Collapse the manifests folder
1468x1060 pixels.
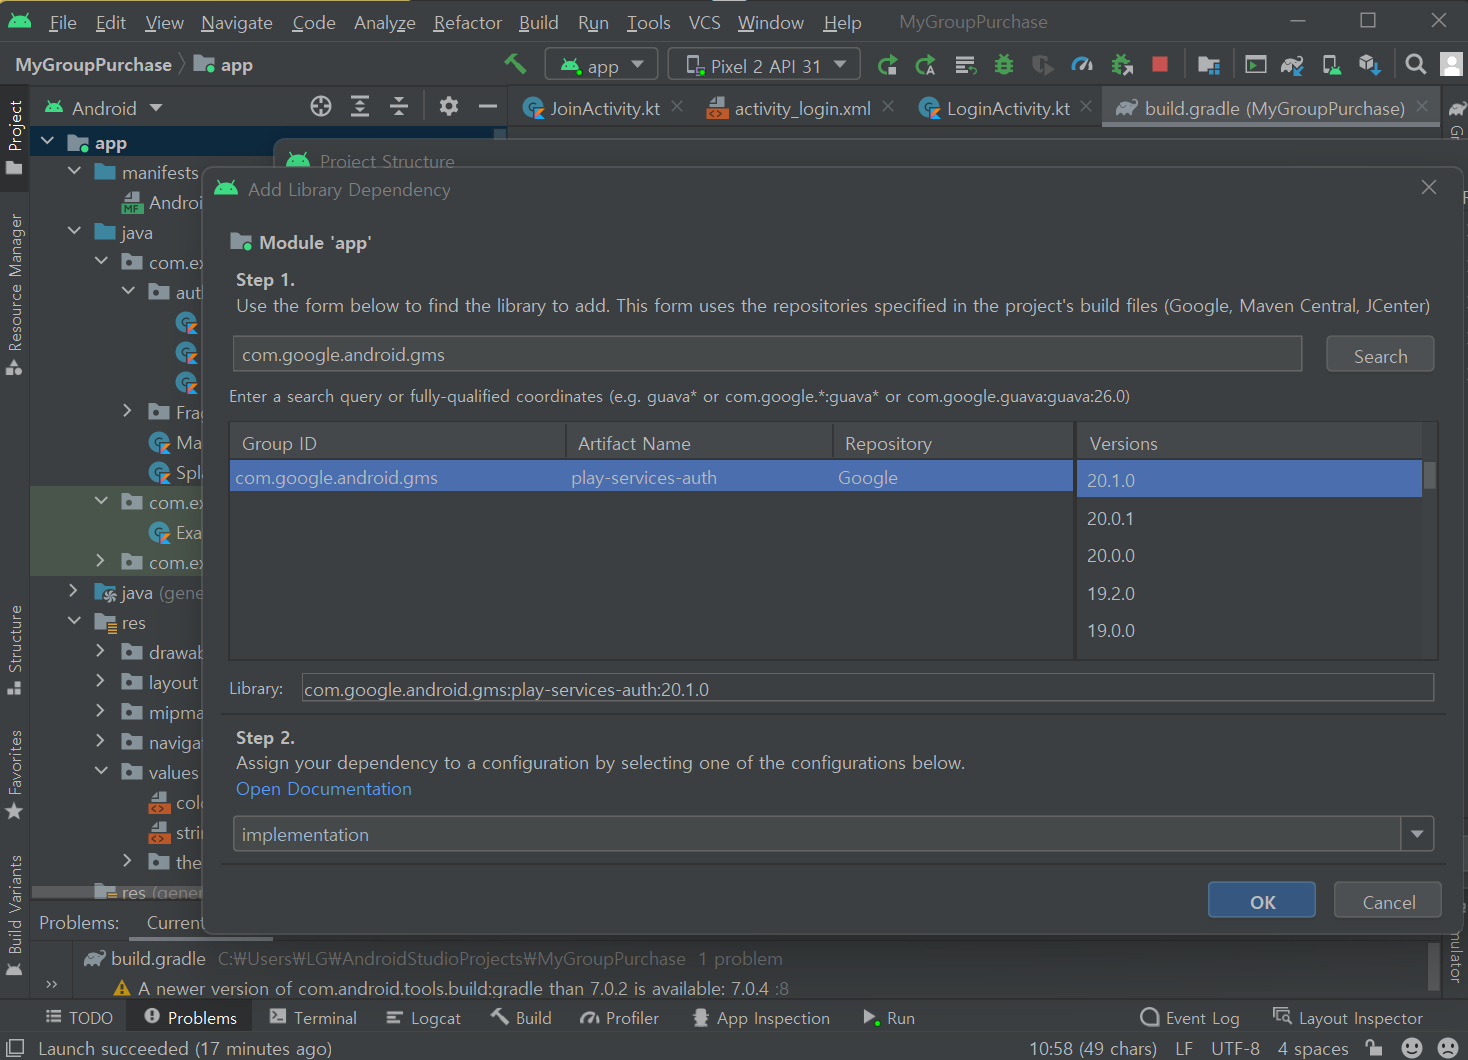(74, 172)
